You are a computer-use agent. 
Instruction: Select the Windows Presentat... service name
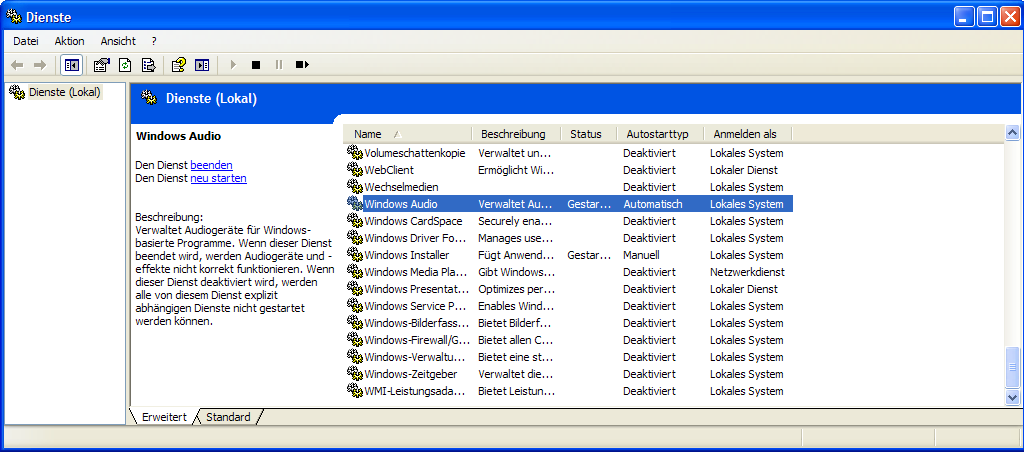(417, 289)
